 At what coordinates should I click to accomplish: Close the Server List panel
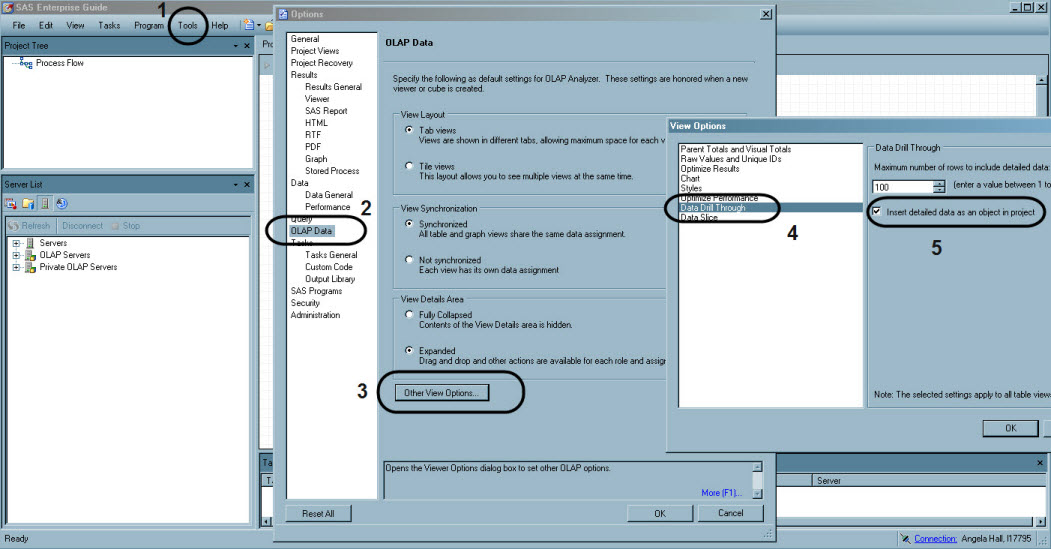pos(247,184)
